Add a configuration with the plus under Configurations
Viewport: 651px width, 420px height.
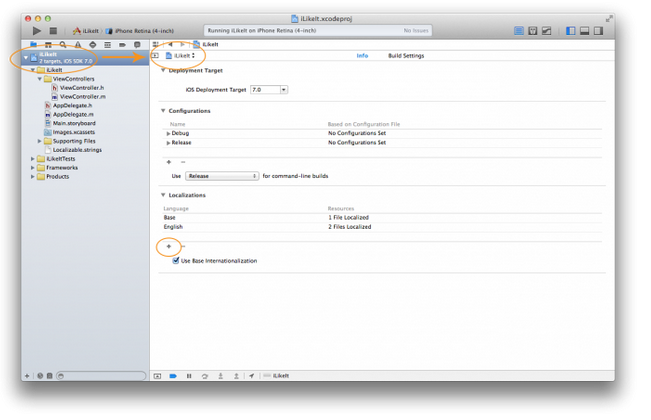(169, 162)
